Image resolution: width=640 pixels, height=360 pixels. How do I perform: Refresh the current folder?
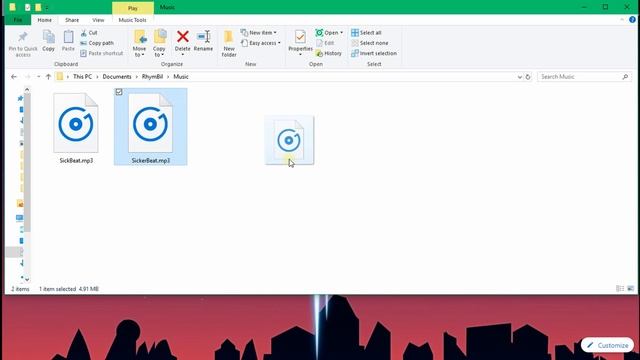pyautogui.click(x=528, y=77)
